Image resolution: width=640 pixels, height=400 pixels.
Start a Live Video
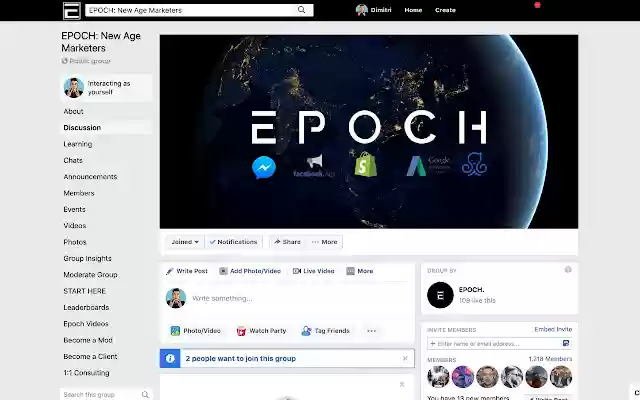coord(313,271)
